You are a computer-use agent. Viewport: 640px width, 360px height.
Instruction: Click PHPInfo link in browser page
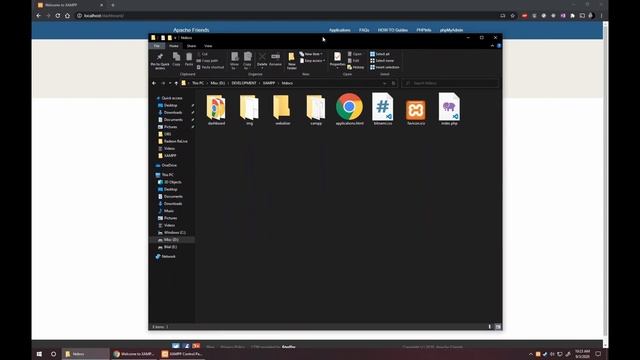424,30
